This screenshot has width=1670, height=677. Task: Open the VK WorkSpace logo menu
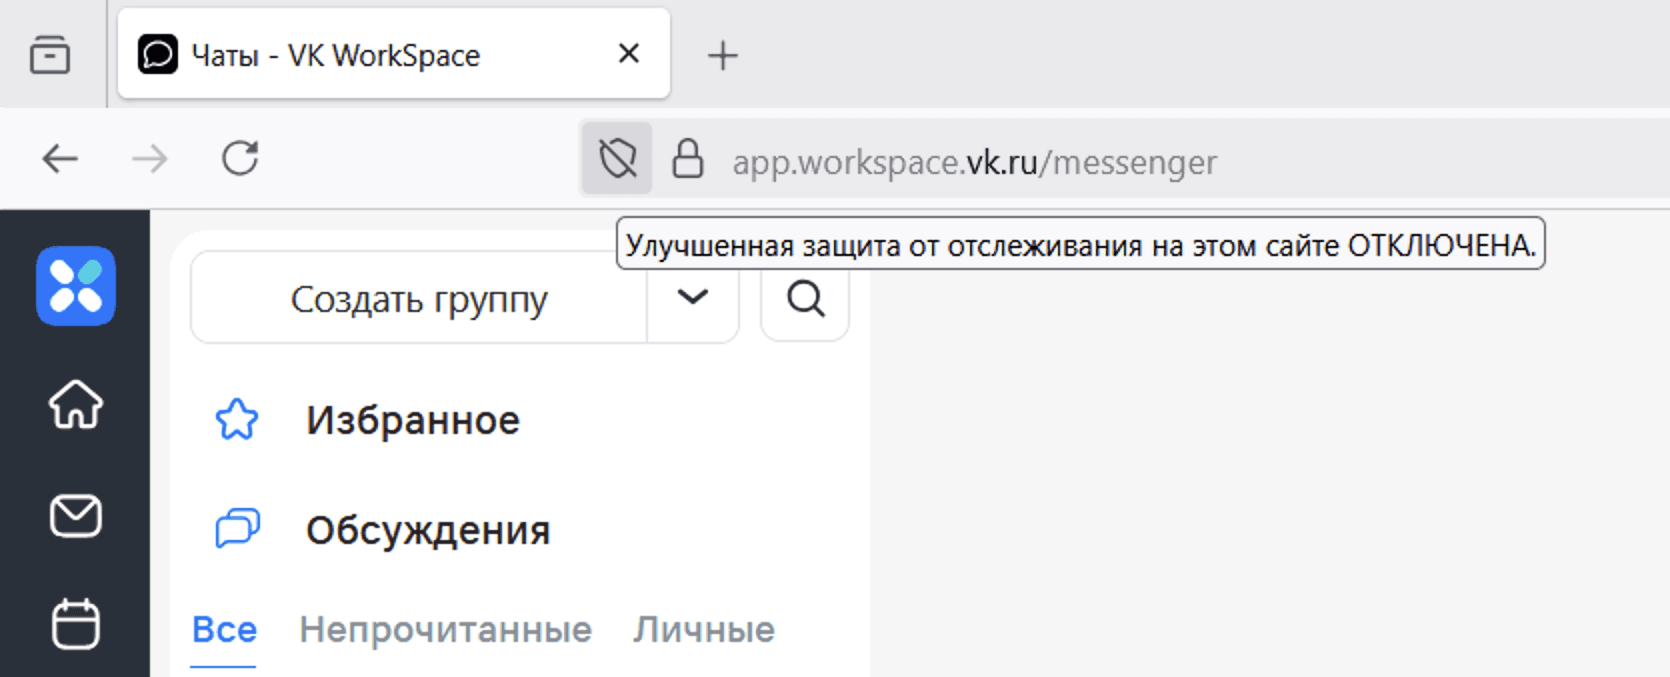click(76, 286)
